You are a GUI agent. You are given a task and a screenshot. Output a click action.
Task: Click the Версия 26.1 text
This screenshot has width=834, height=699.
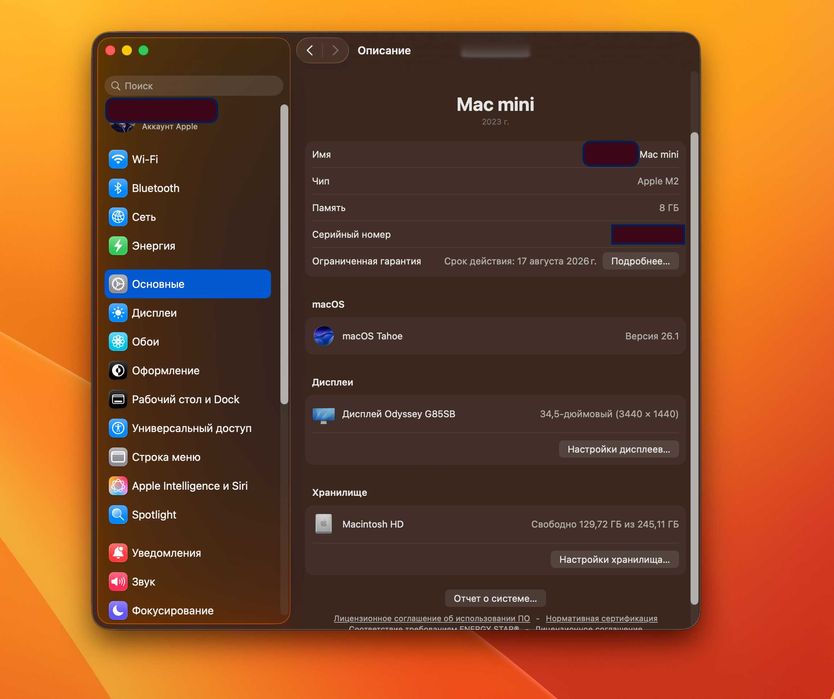pyautogui.click(x=652, y=336)
